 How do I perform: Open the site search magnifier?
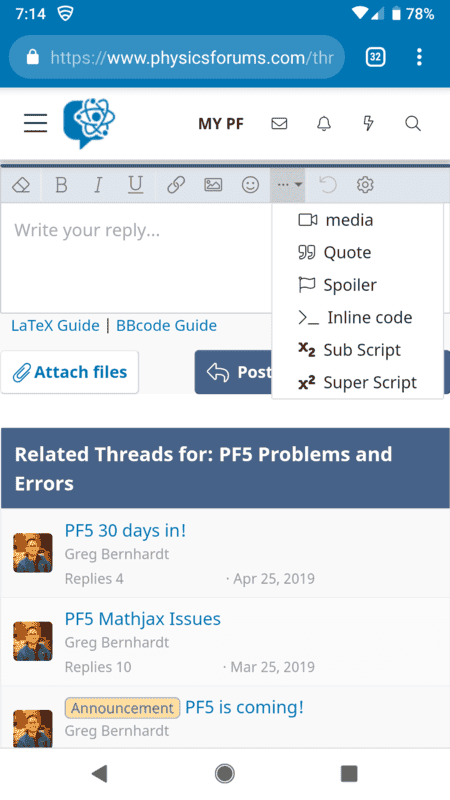pyautogui.click(x=413, y=123)
